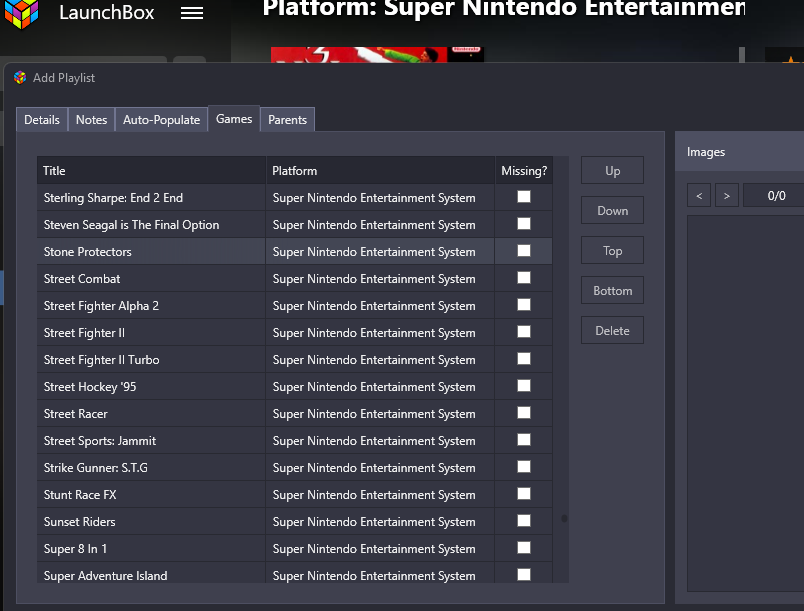Click the Platform column header
Screen dimensions: 804x611
[x=380, y=171]
